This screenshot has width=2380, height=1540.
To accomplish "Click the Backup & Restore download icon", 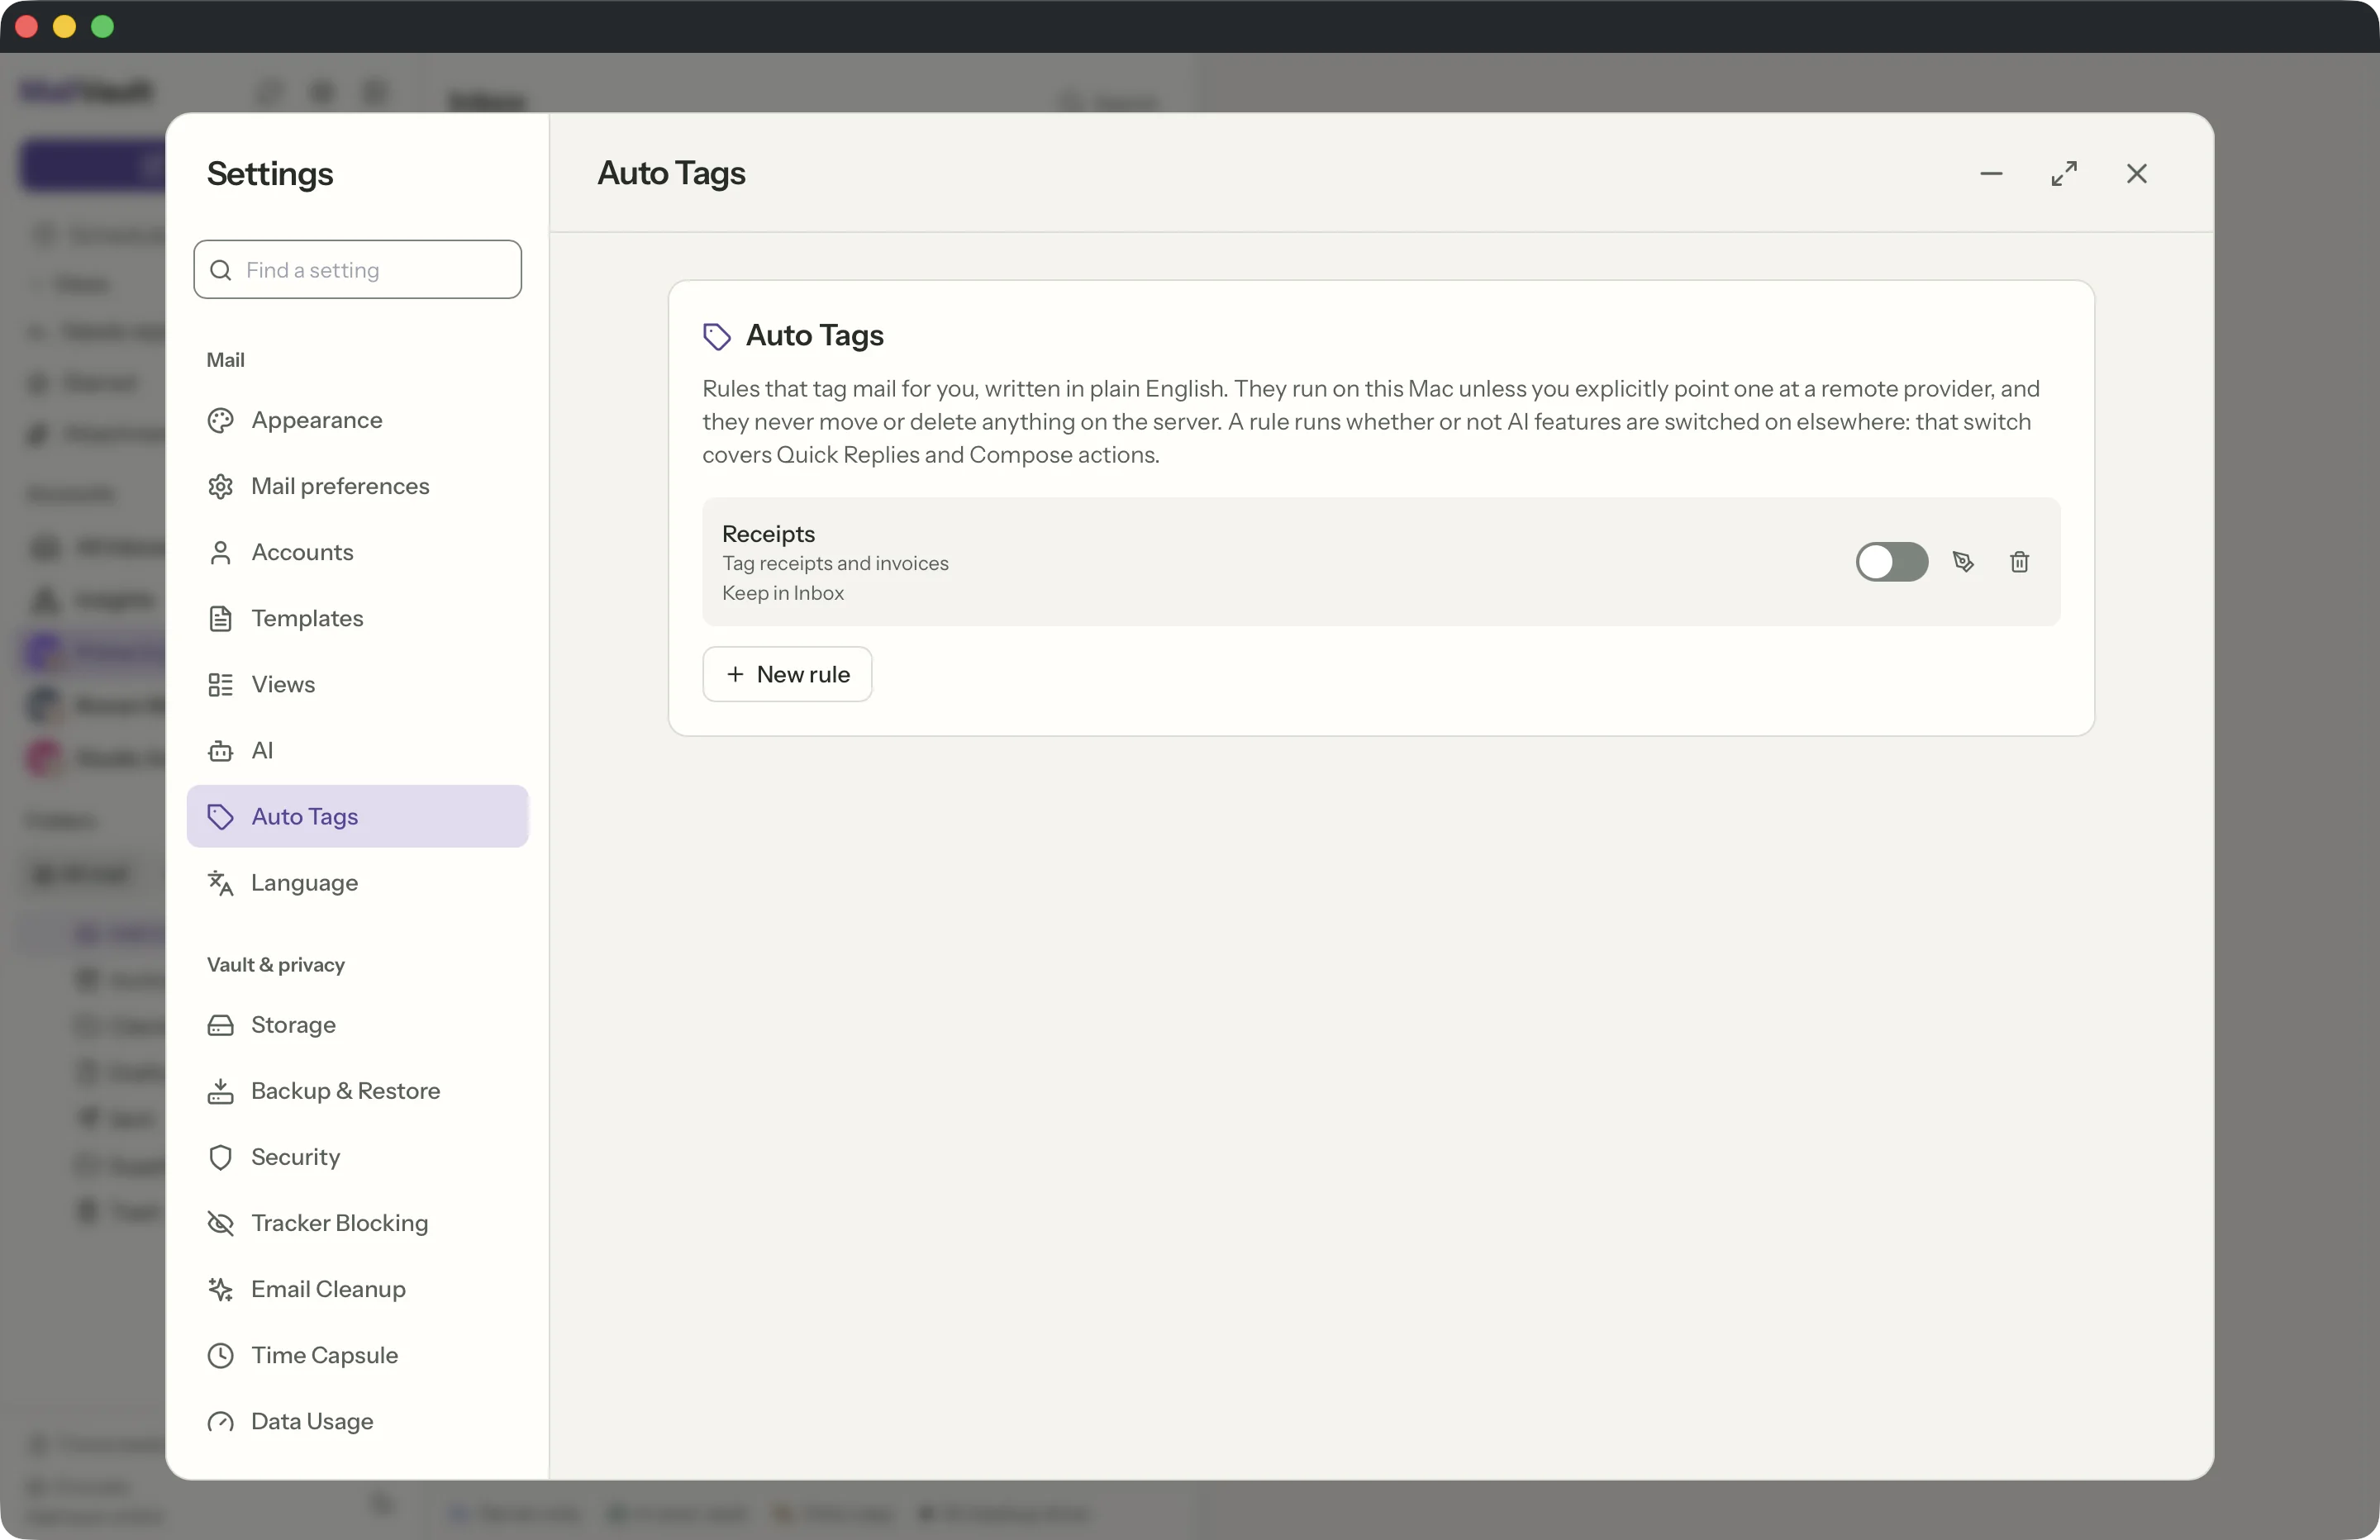I will click(x=220, y=1092).
